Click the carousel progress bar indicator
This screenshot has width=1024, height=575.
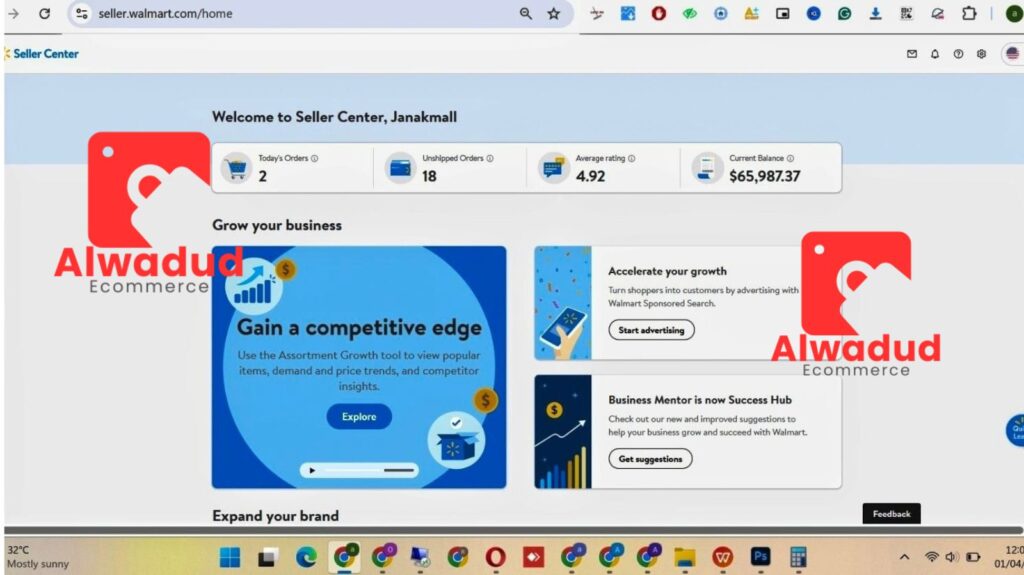pyautogui.click(x=370, y=470)
